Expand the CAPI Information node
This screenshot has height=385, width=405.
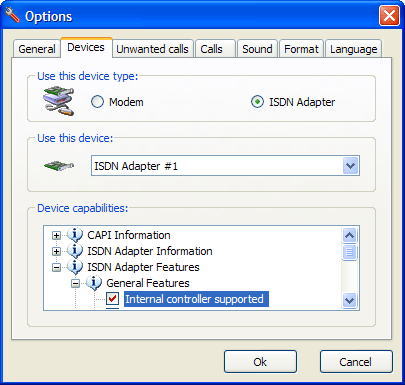[x=56, y=235]
